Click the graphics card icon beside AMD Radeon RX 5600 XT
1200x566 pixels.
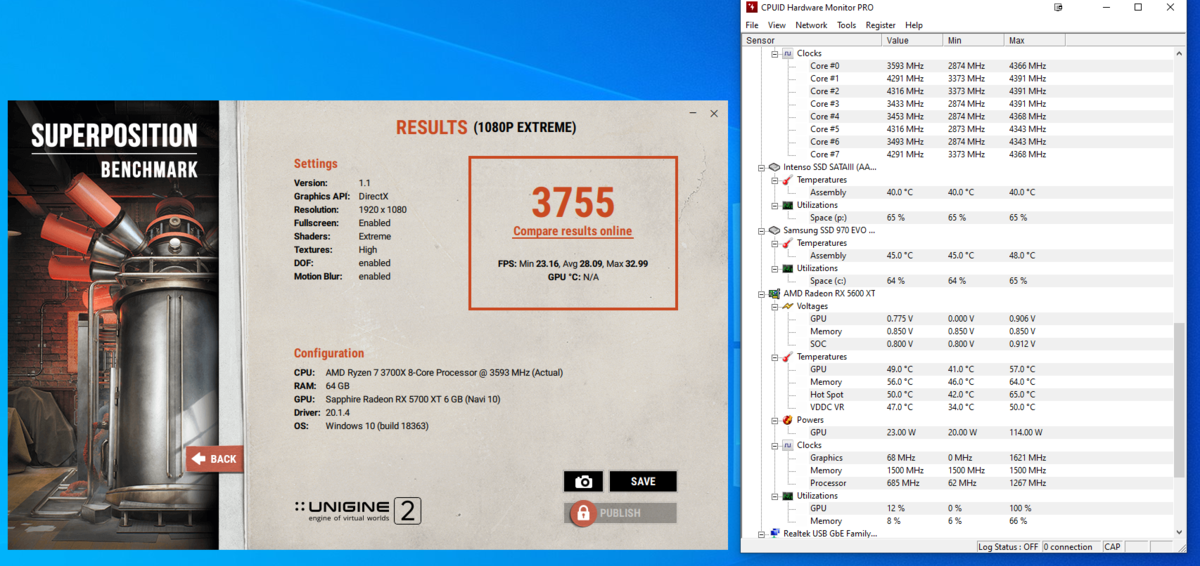click(x=775, y=293)
